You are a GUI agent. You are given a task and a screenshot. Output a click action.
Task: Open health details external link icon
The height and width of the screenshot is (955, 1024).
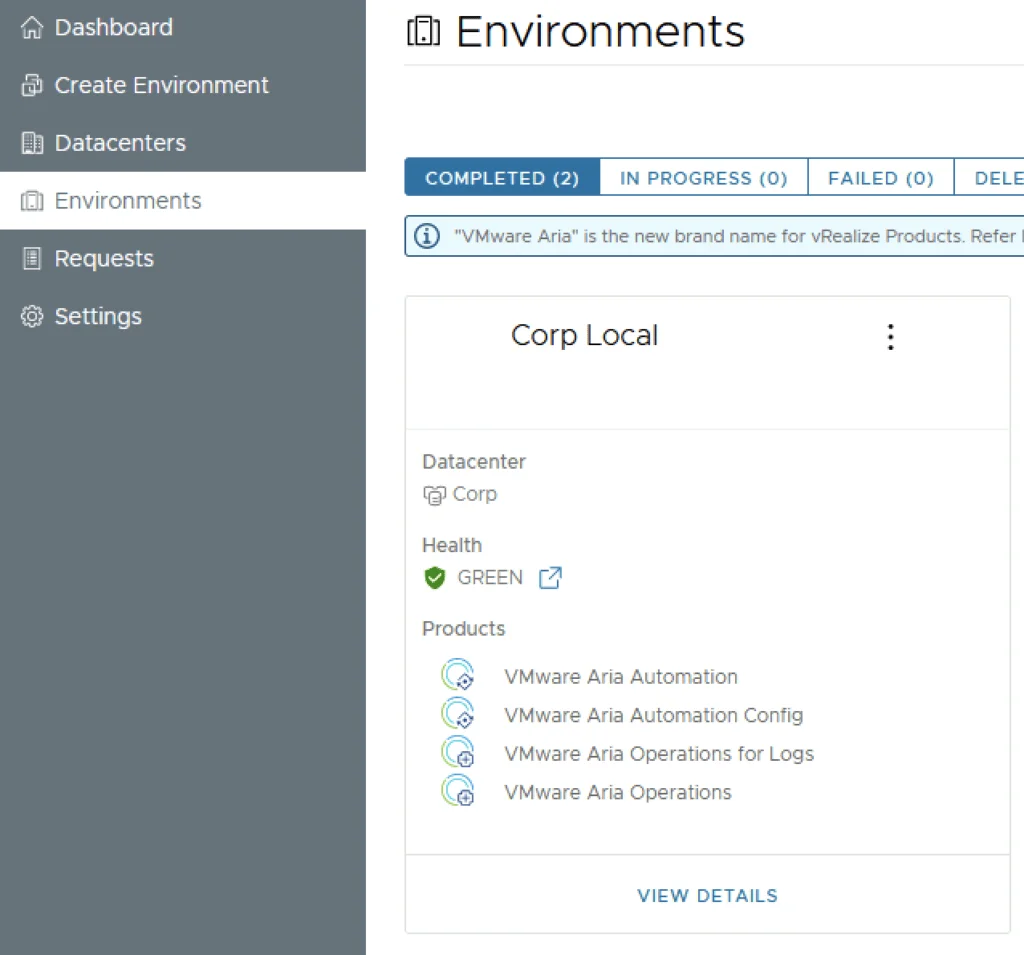(x=550, y=577)
